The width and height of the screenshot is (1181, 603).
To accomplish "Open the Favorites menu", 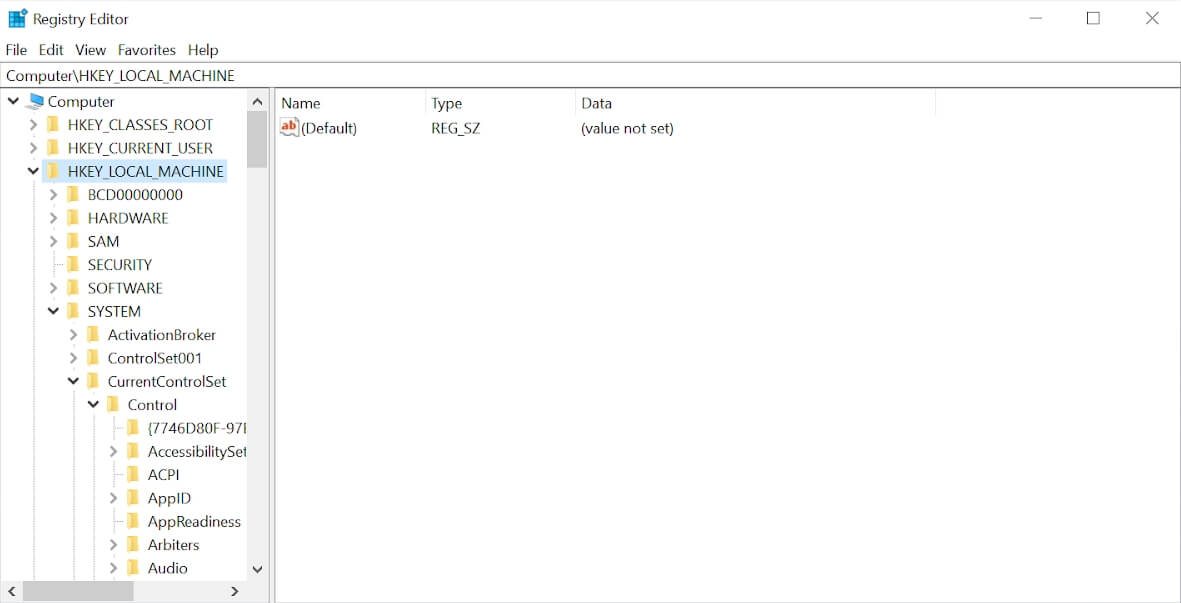I will (146, 49).
